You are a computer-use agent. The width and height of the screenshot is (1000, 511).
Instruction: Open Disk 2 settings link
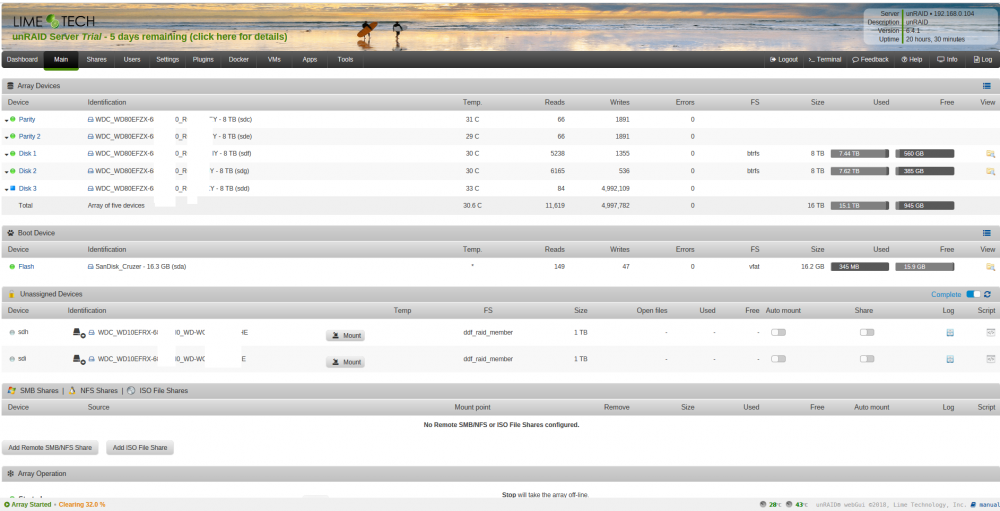[x=27, y=171]
